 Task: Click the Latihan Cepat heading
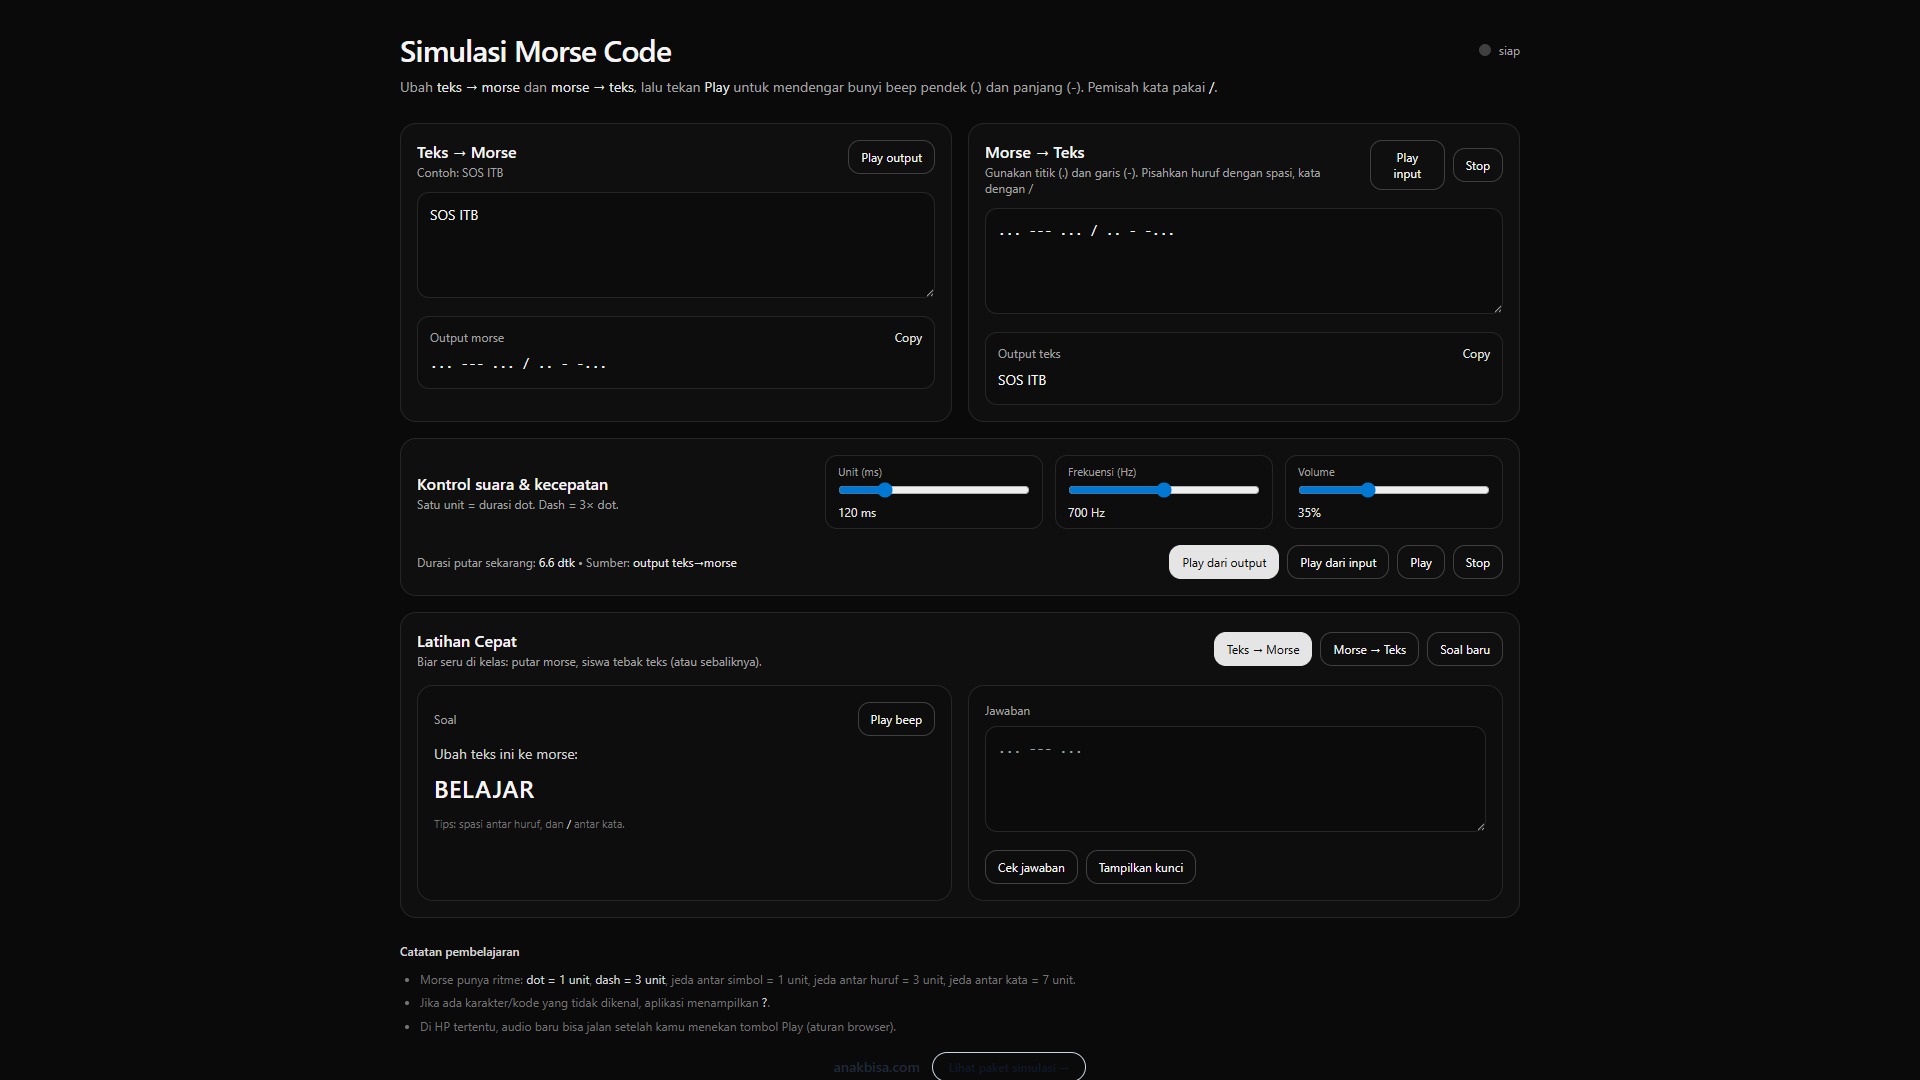(467, 642)
